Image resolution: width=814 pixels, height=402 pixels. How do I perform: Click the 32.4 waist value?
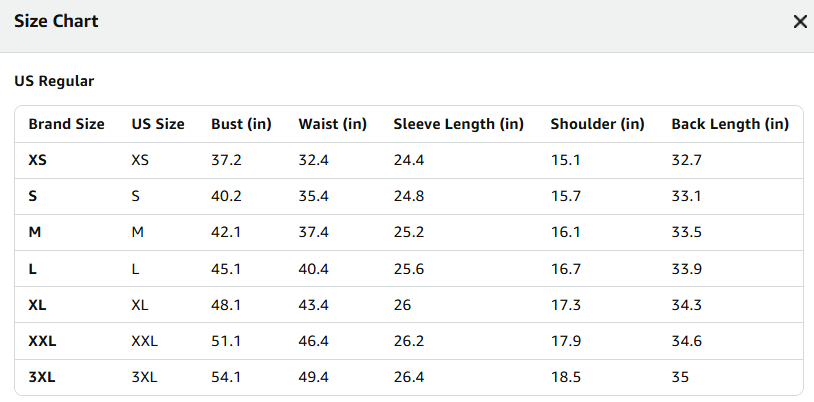[314, 160]
